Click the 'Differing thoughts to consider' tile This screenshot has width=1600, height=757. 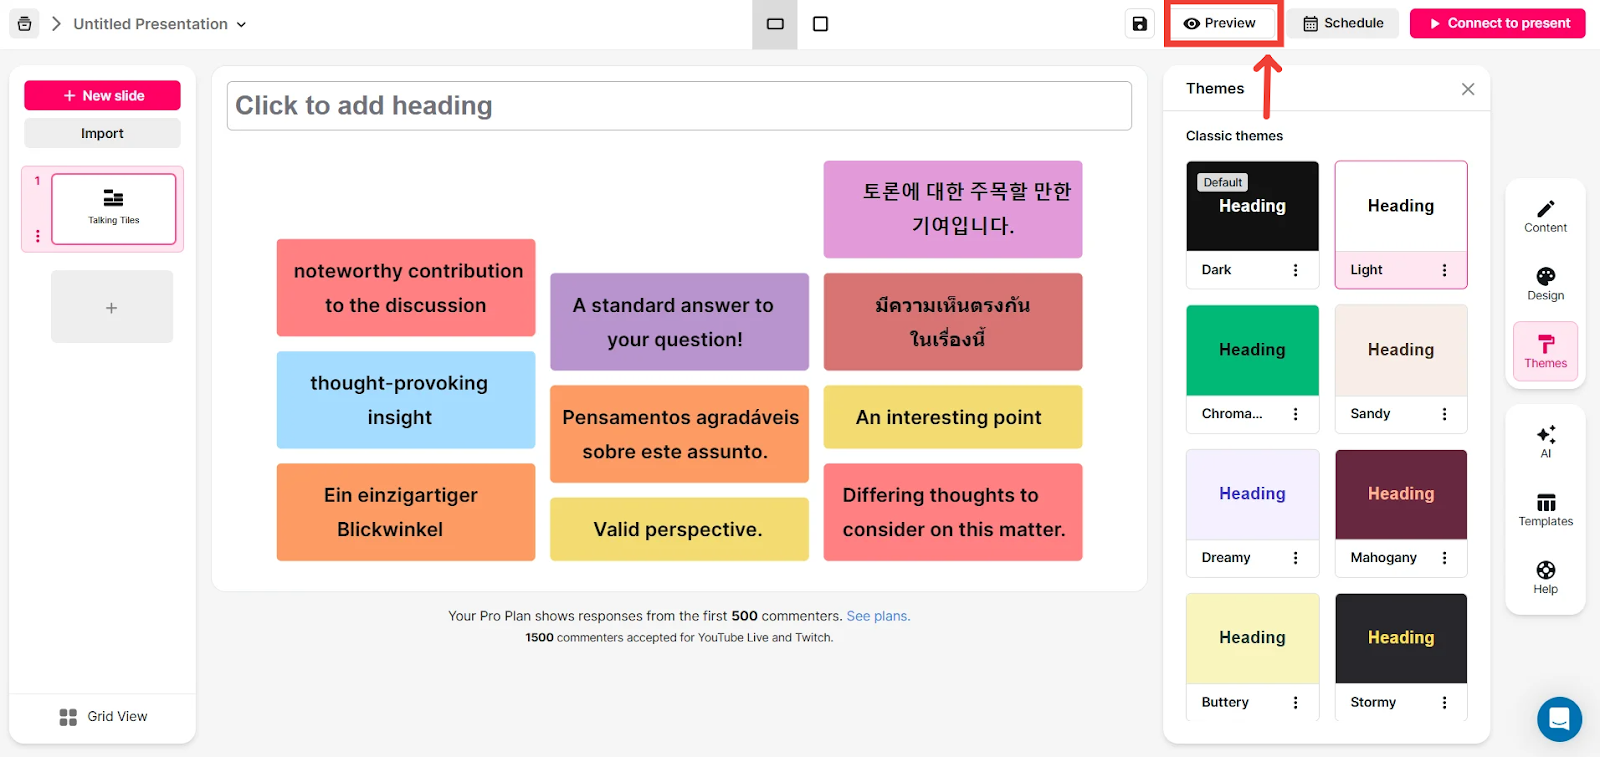coord(953,512)
